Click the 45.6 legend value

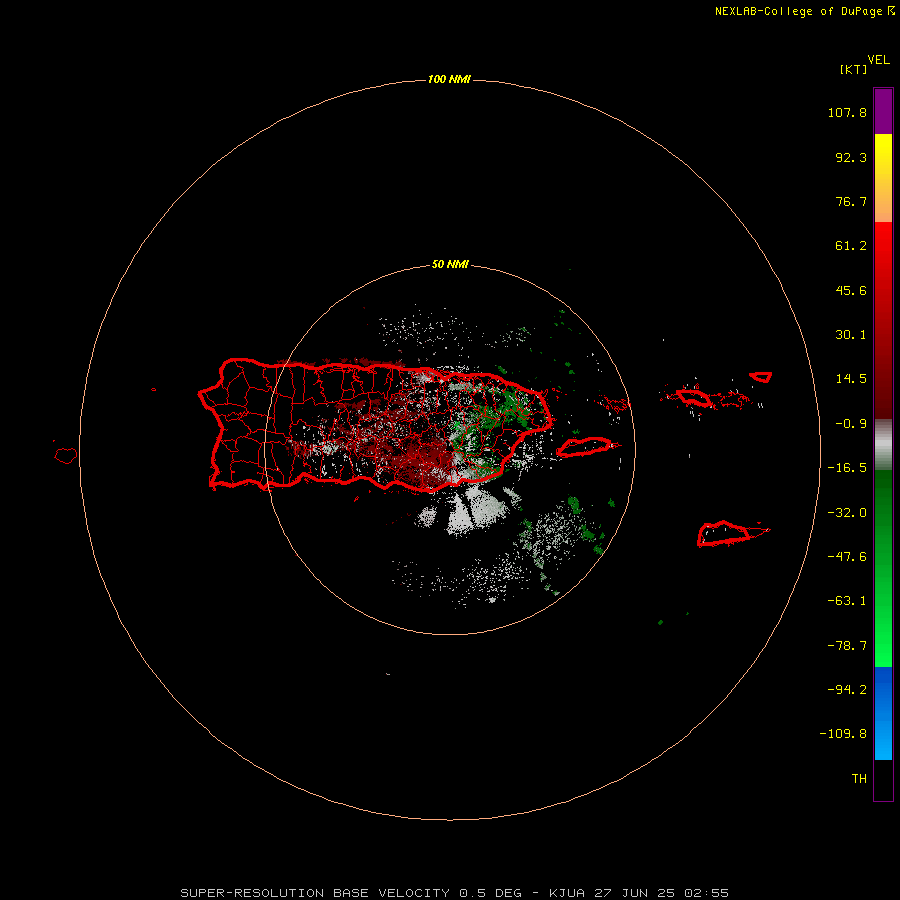point(851,290)
